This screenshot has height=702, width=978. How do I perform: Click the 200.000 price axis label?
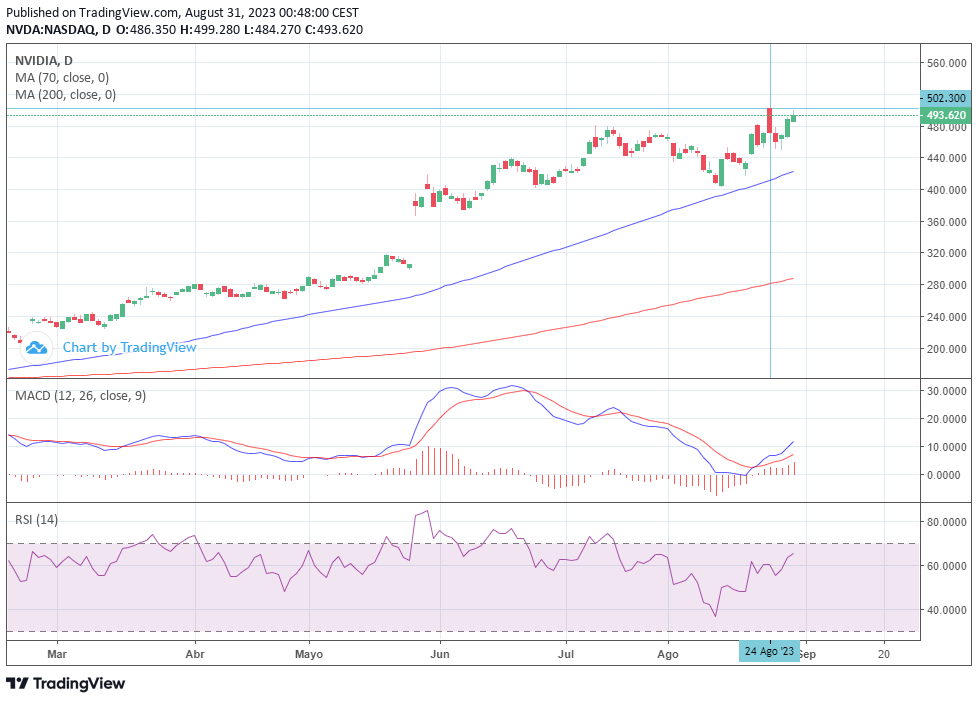946,349
